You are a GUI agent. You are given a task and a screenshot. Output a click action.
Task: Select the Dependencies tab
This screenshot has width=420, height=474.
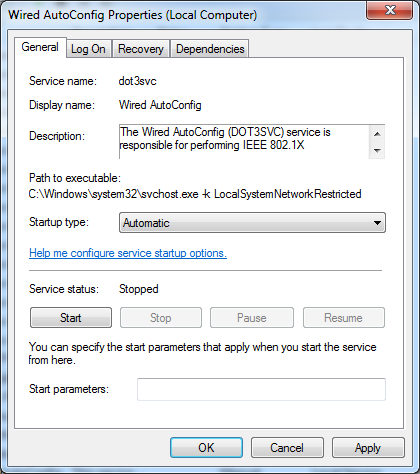click(210, 49)
